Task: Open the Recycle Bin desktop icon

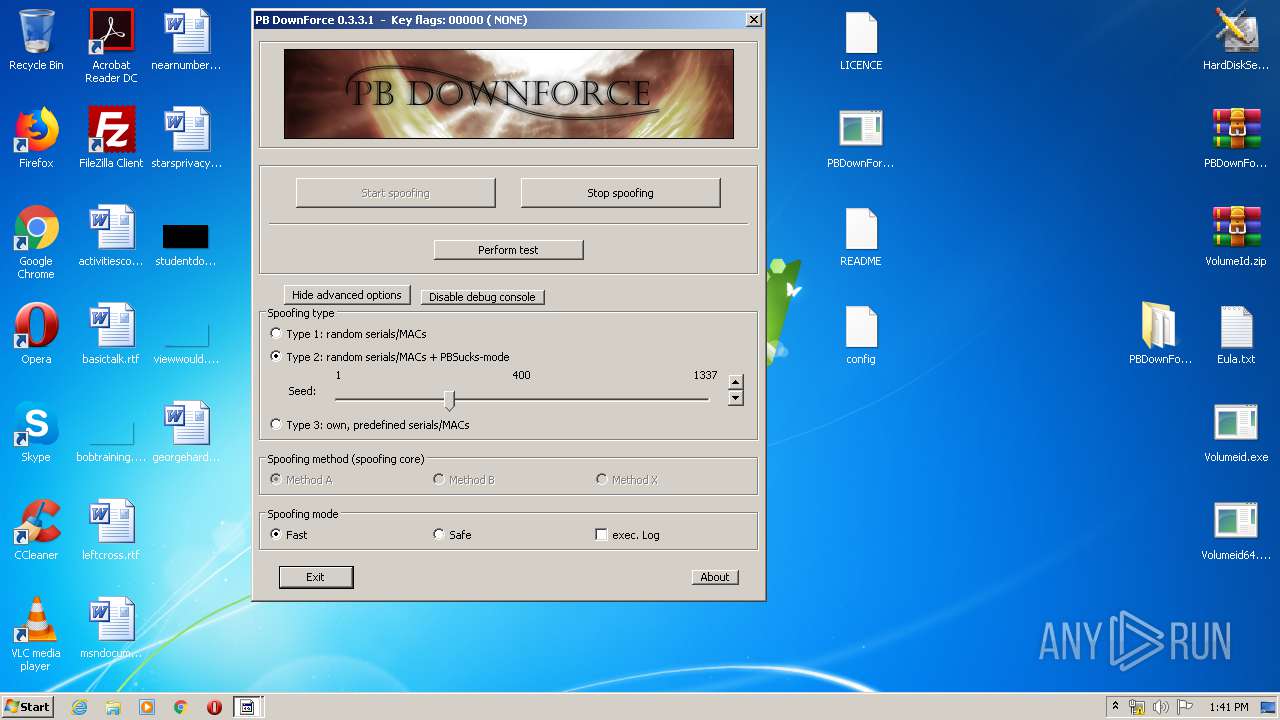Action: (x=36, y=40)
